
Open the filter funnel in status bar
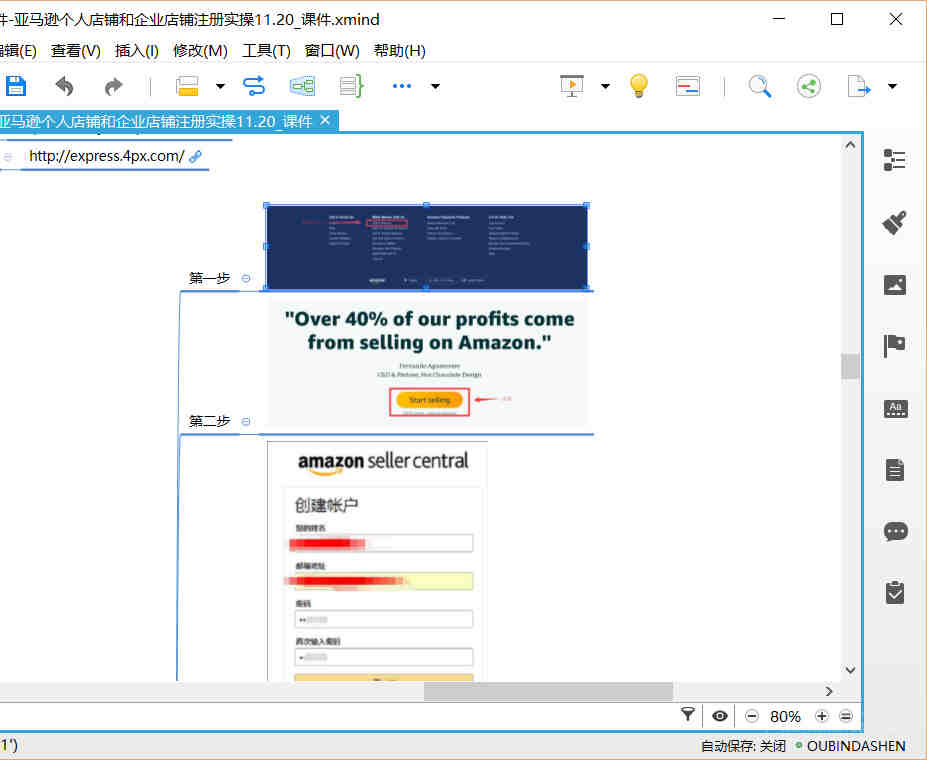[688, 715]
